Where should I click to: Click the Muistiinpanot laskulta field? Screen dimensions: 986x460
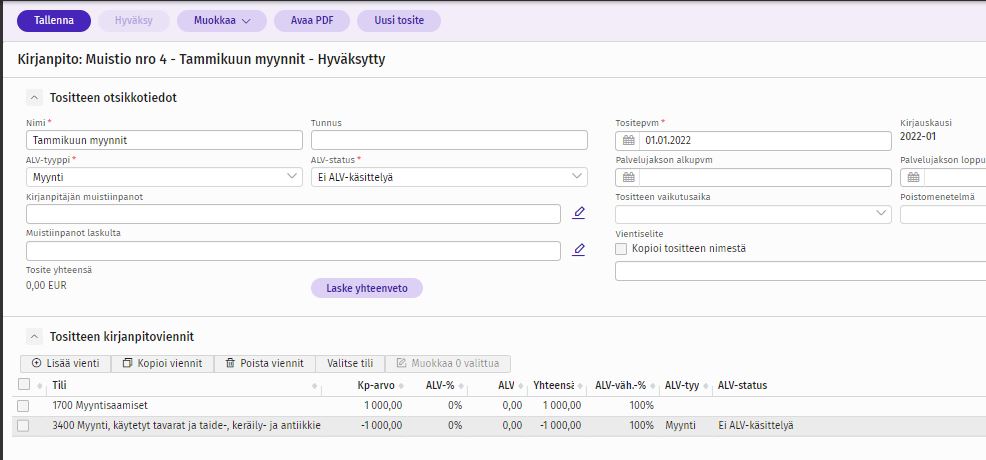[293, 251]
